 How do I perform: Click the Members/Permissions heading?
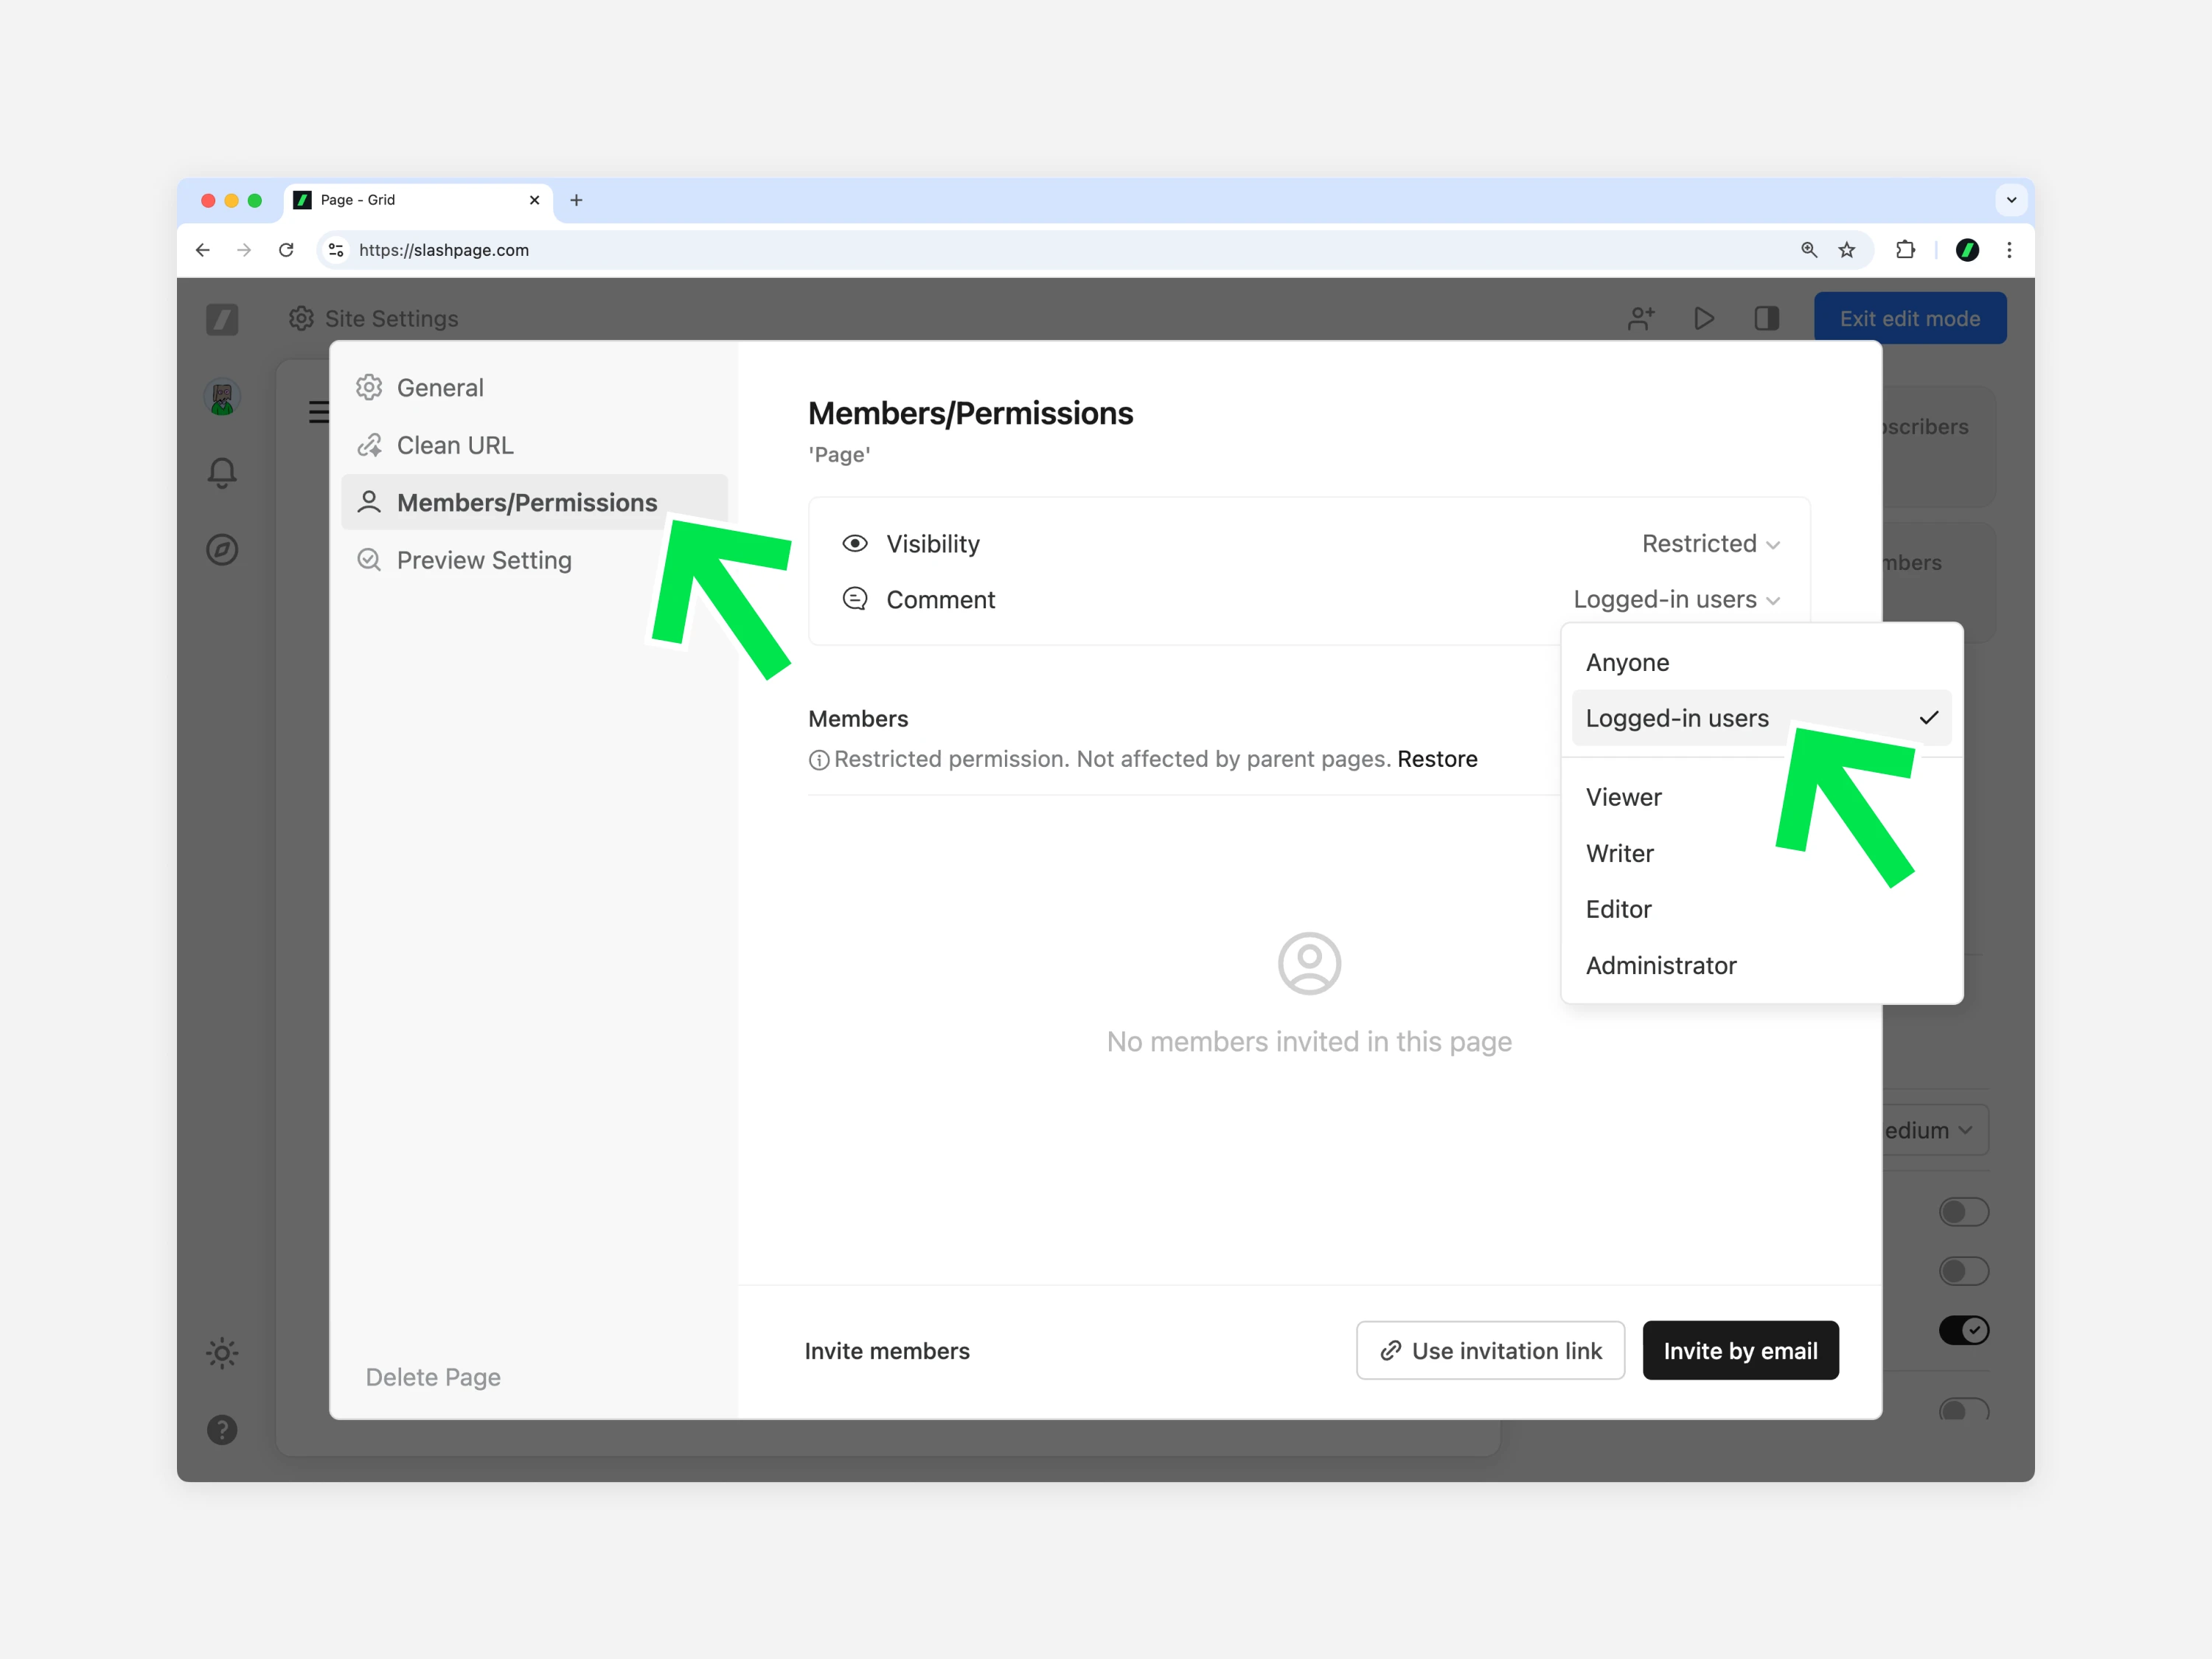pyautogui.click(x=970, y=413)
